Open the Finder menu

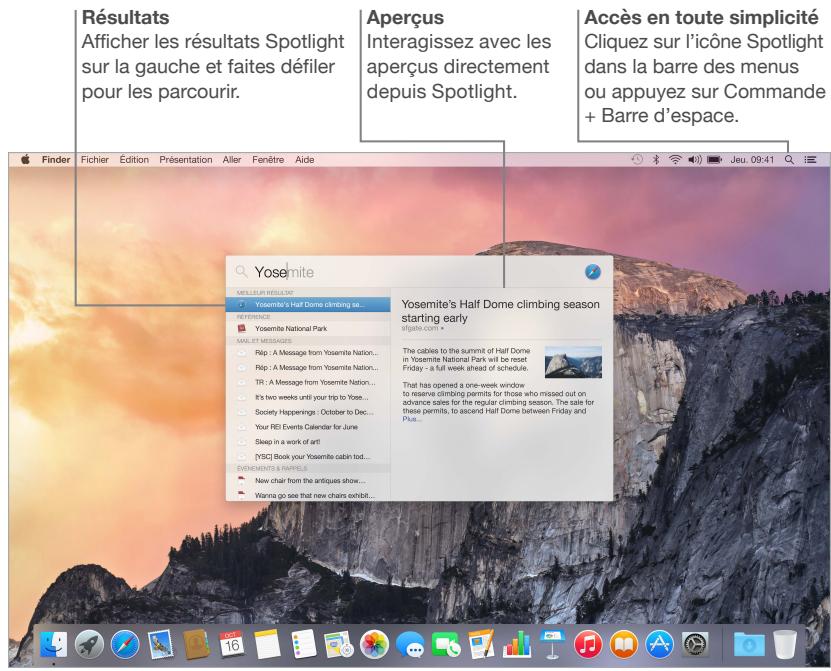[x=56, y=160]
